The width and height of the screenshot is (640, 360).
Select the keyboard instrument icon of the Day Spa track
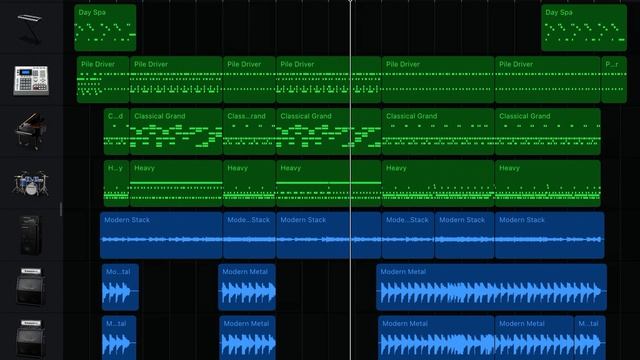pyautogui.click(x=30, y=29)
